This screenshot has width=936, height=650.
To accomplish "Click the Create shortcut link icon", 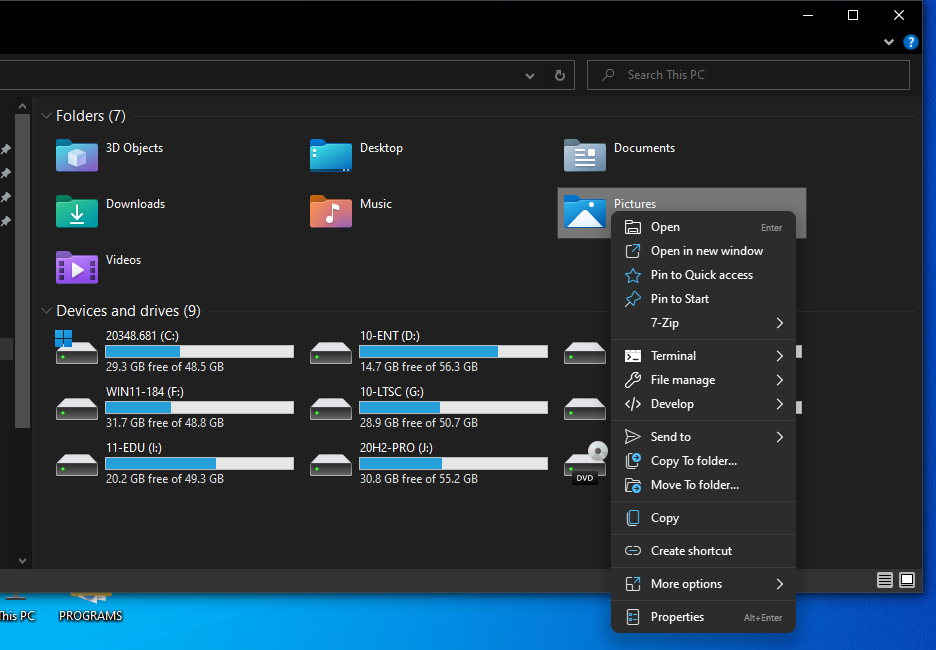I will pyautogui.click(x=633, y=551).
